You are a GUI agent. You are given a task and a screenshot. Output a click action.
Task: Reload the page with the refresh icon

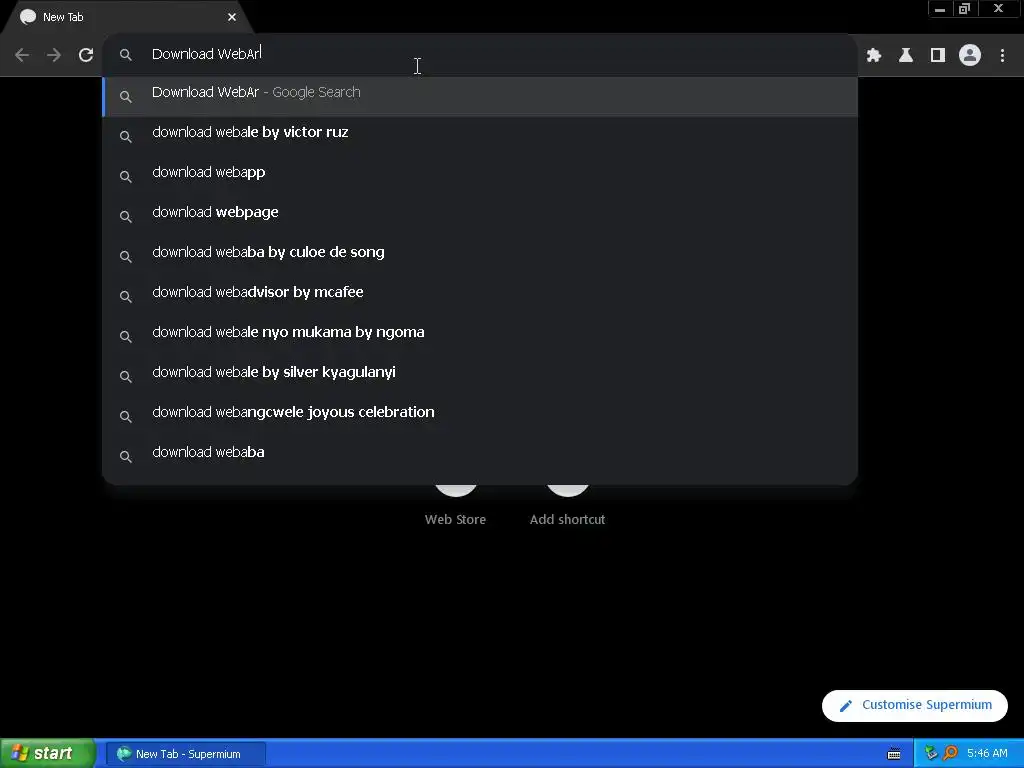(86, 55)
